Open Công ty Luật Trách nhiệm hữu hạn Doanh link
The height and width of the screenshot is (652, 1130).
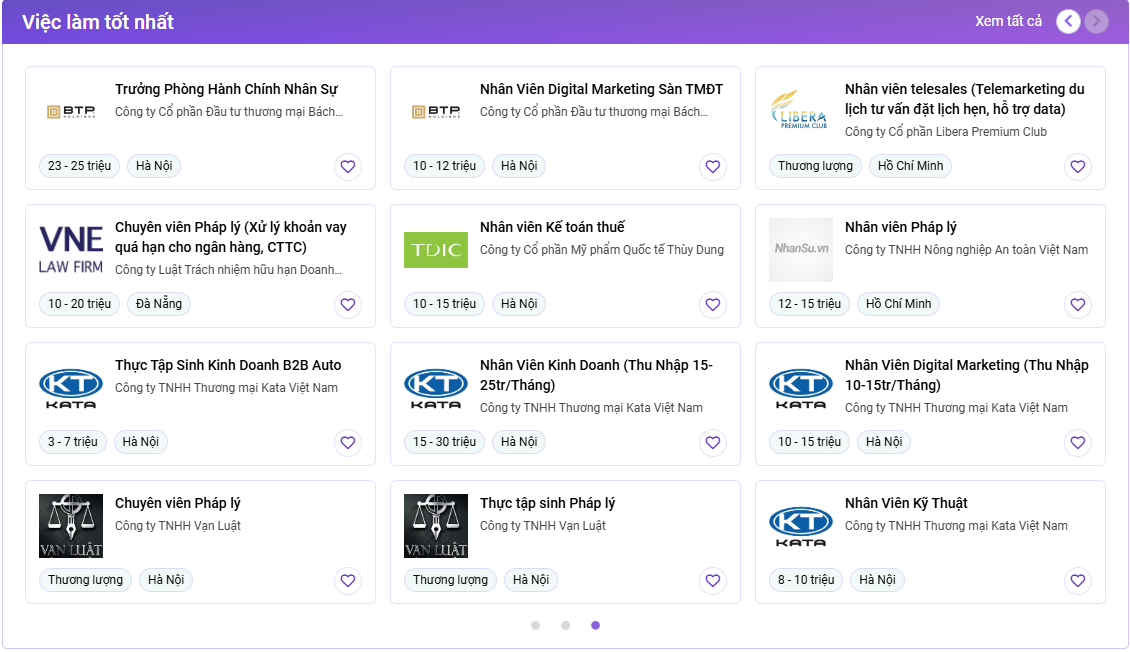click(228, 270)
